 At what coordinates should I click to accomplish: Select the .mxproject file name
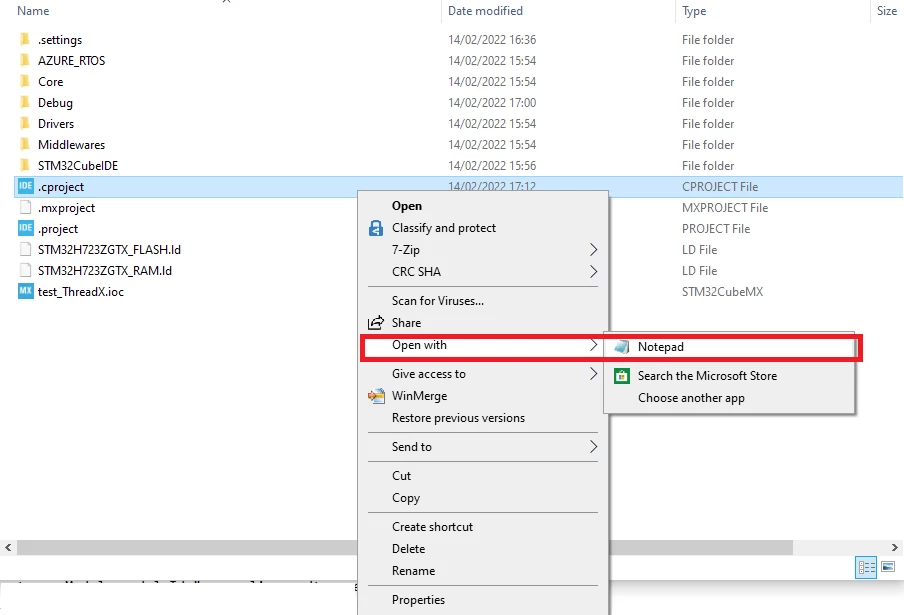[x=66, y=208]
